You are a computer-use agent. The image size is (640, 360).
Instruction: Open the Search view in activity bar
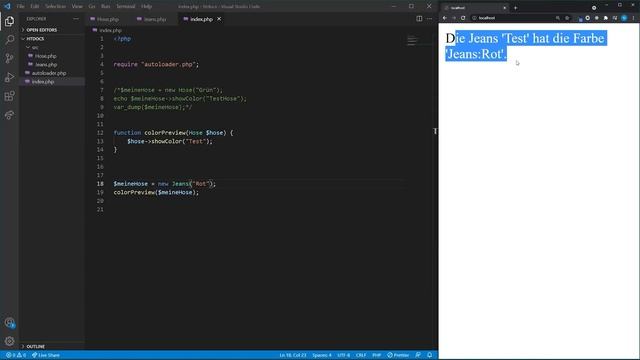[9, 40]
